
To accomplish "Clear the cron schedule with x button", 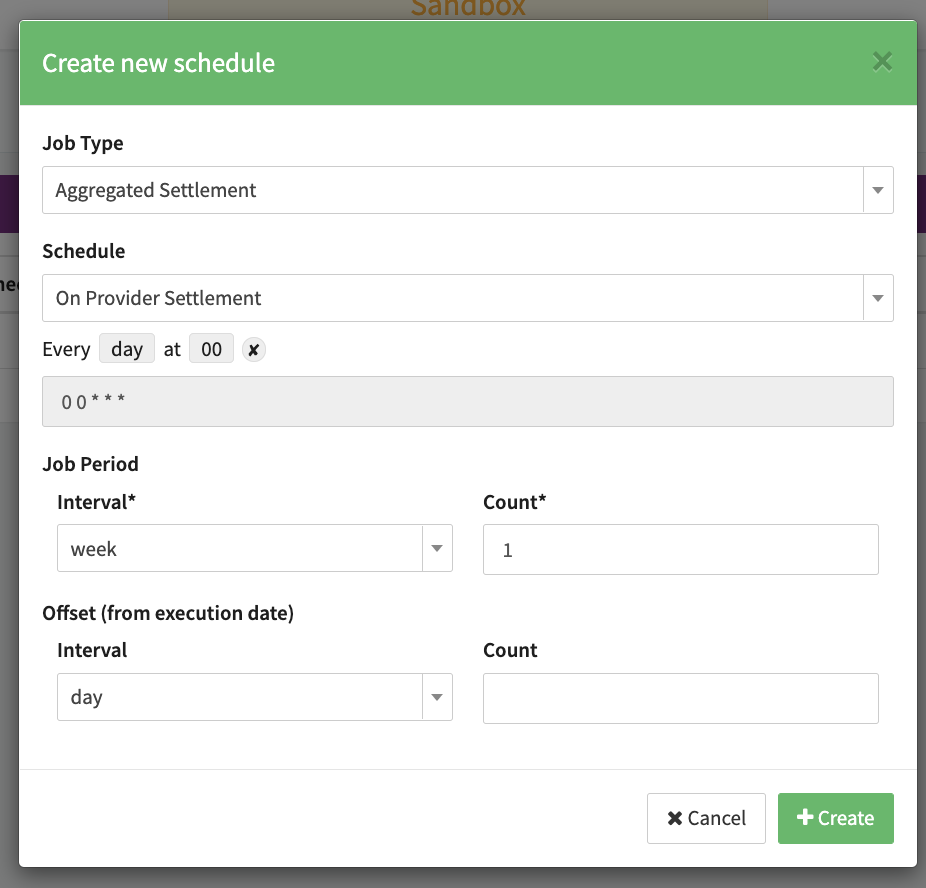I will click(x=254, y=351).
